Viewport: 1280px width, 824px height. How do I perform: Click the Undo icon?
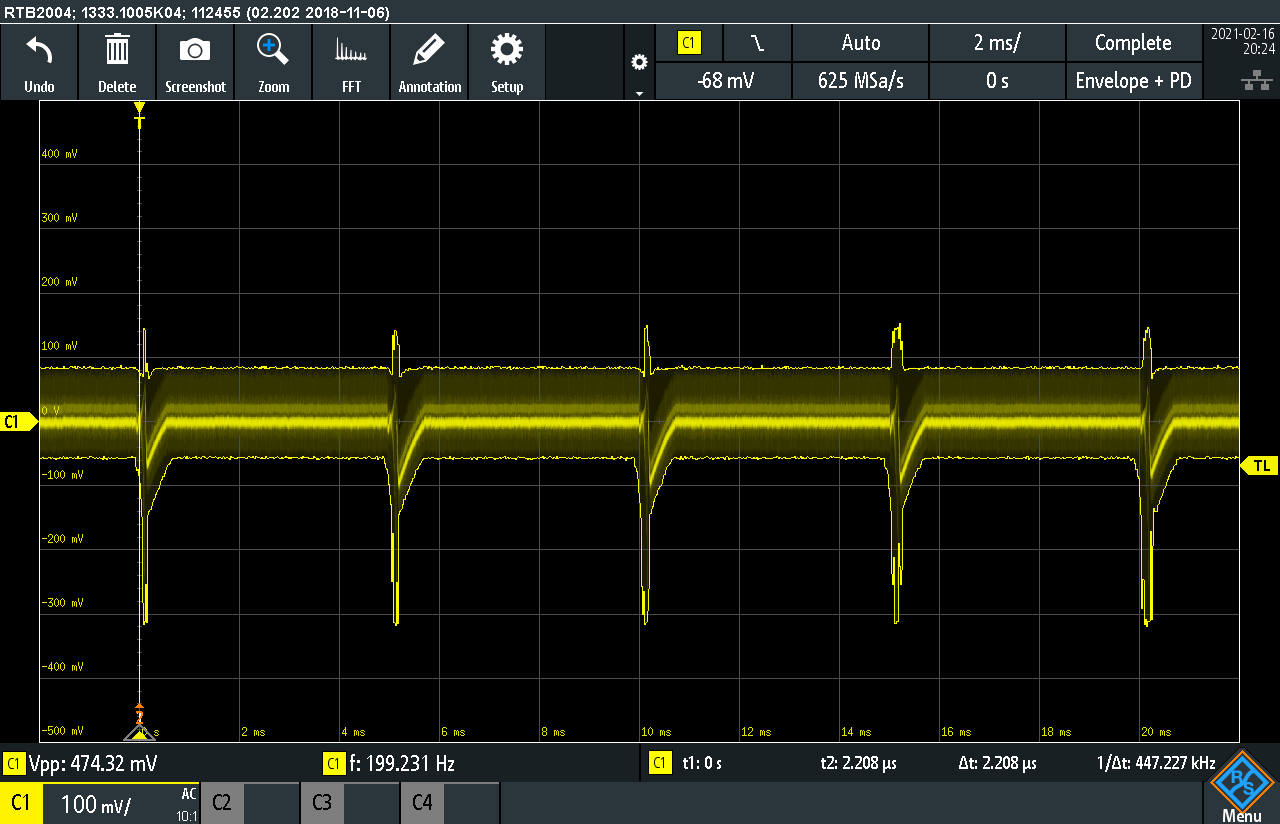pyautogui.click(x=39, y=60)
